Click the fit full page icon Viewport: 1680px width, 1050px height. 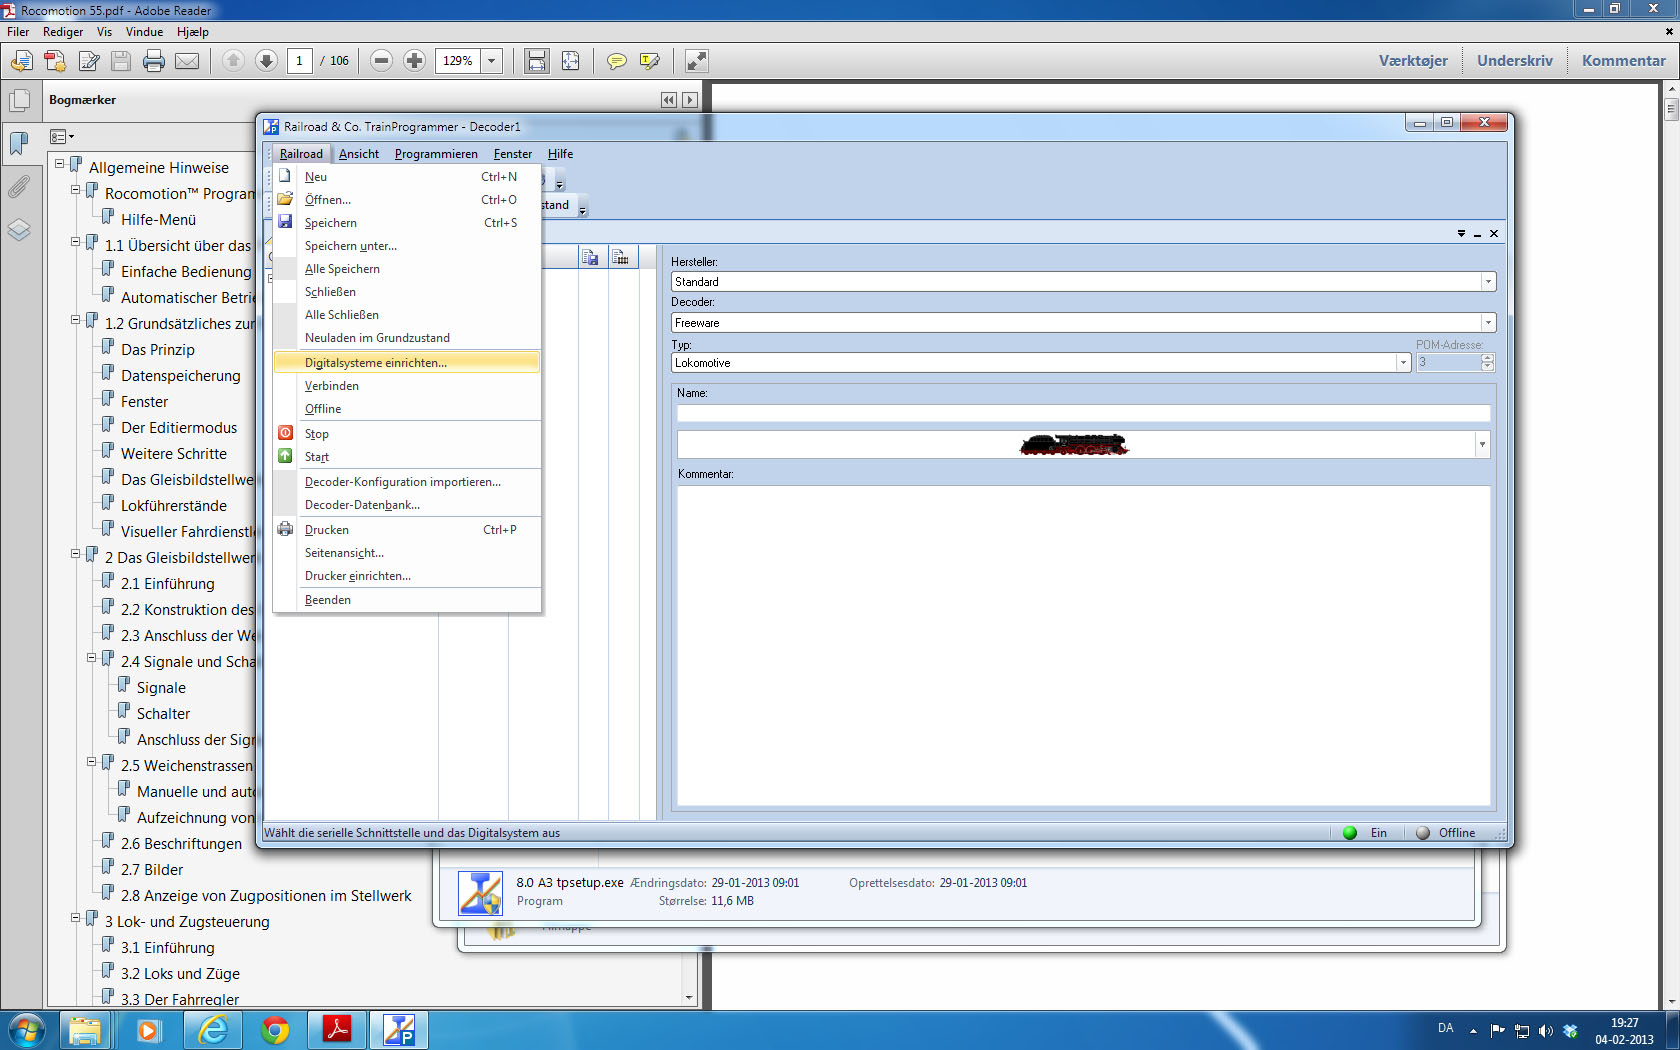pos(570,61)
